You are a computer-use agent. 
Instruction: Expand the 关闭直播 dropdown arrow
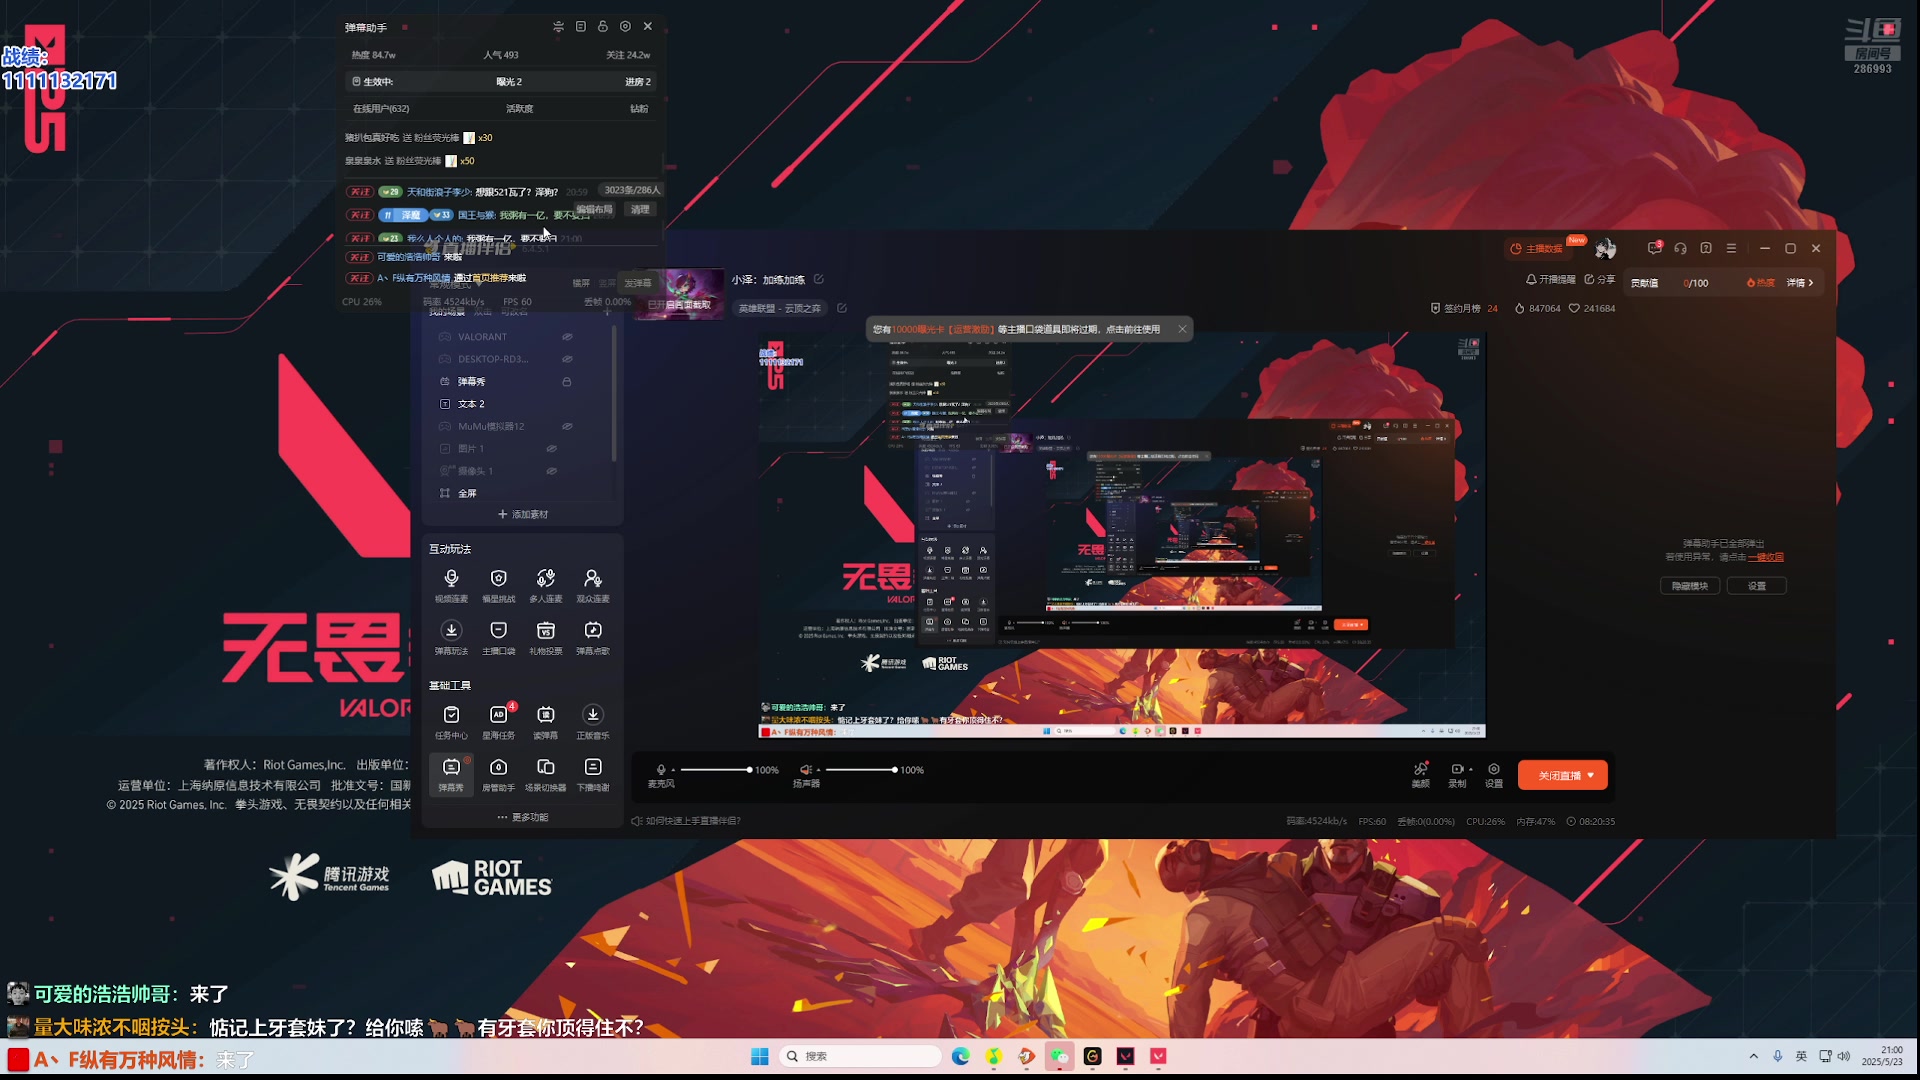pyautogui.click(x=1591, y=775)
